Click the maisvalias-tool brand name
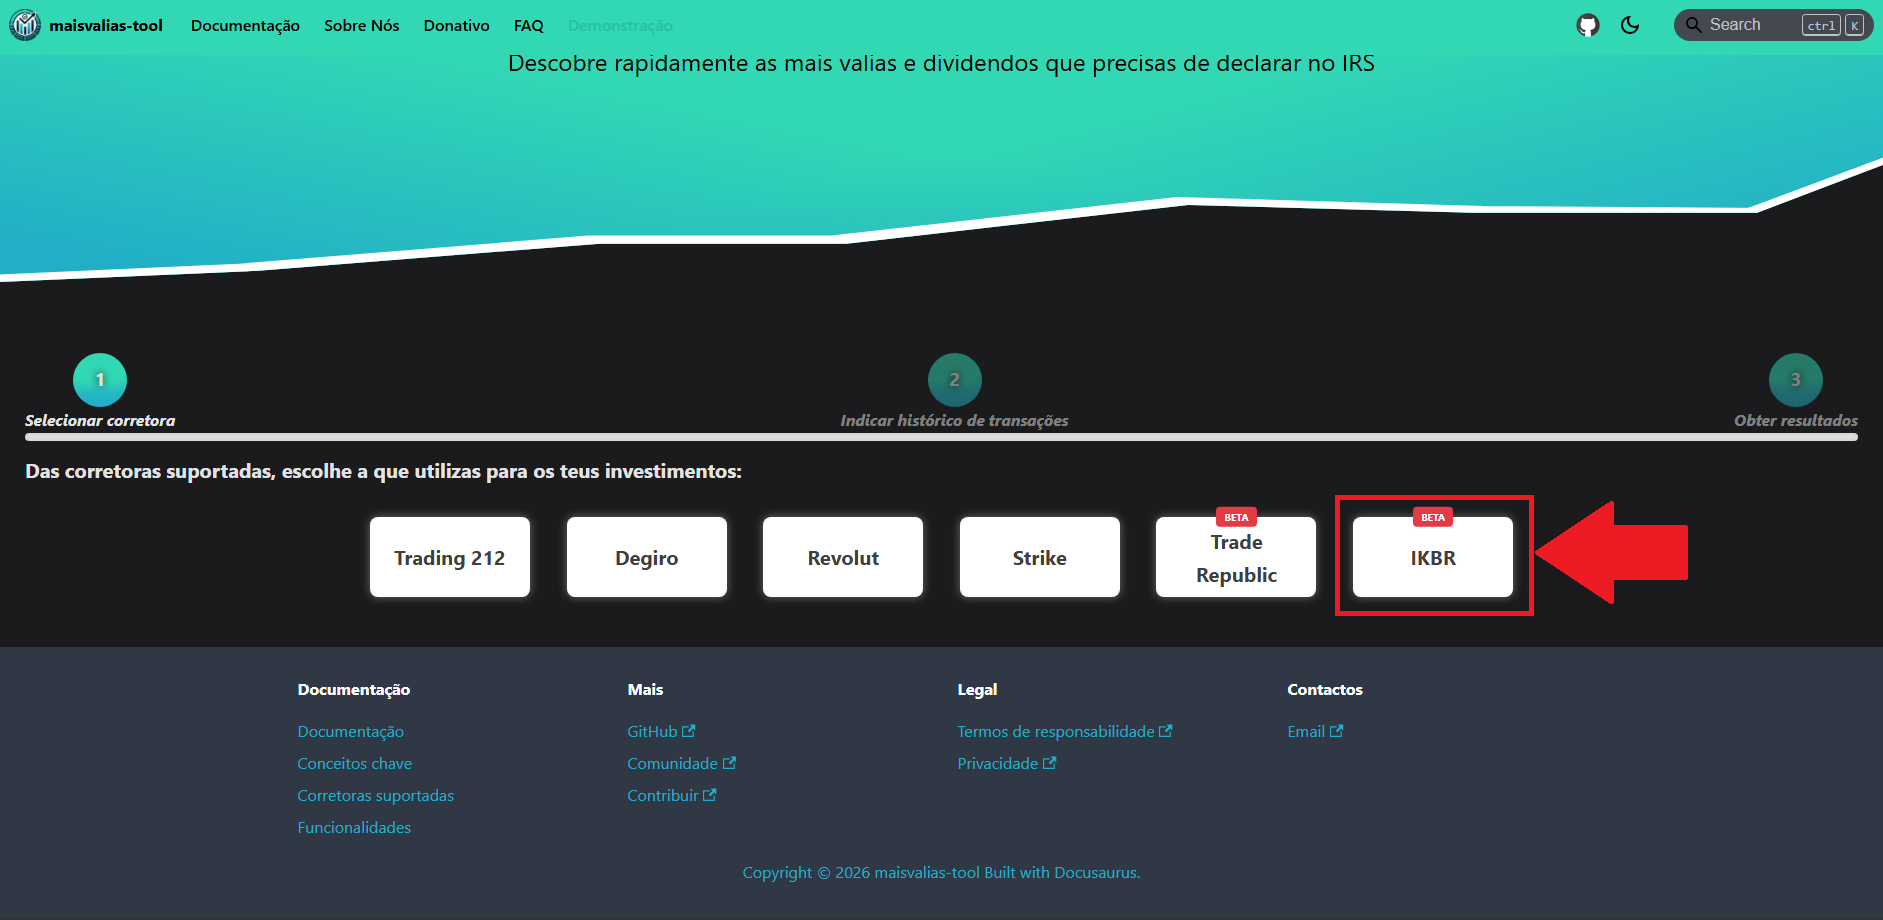 [106, 26]
